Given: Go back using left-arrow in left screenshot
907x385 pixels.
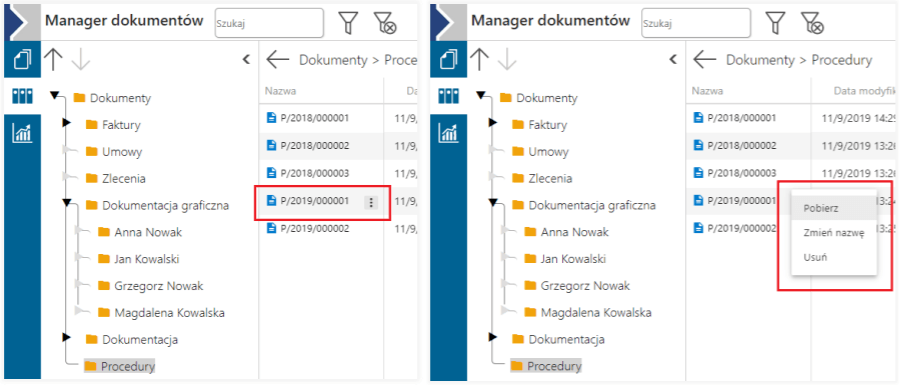Looking at the screenshot, I should pos(278,60).
